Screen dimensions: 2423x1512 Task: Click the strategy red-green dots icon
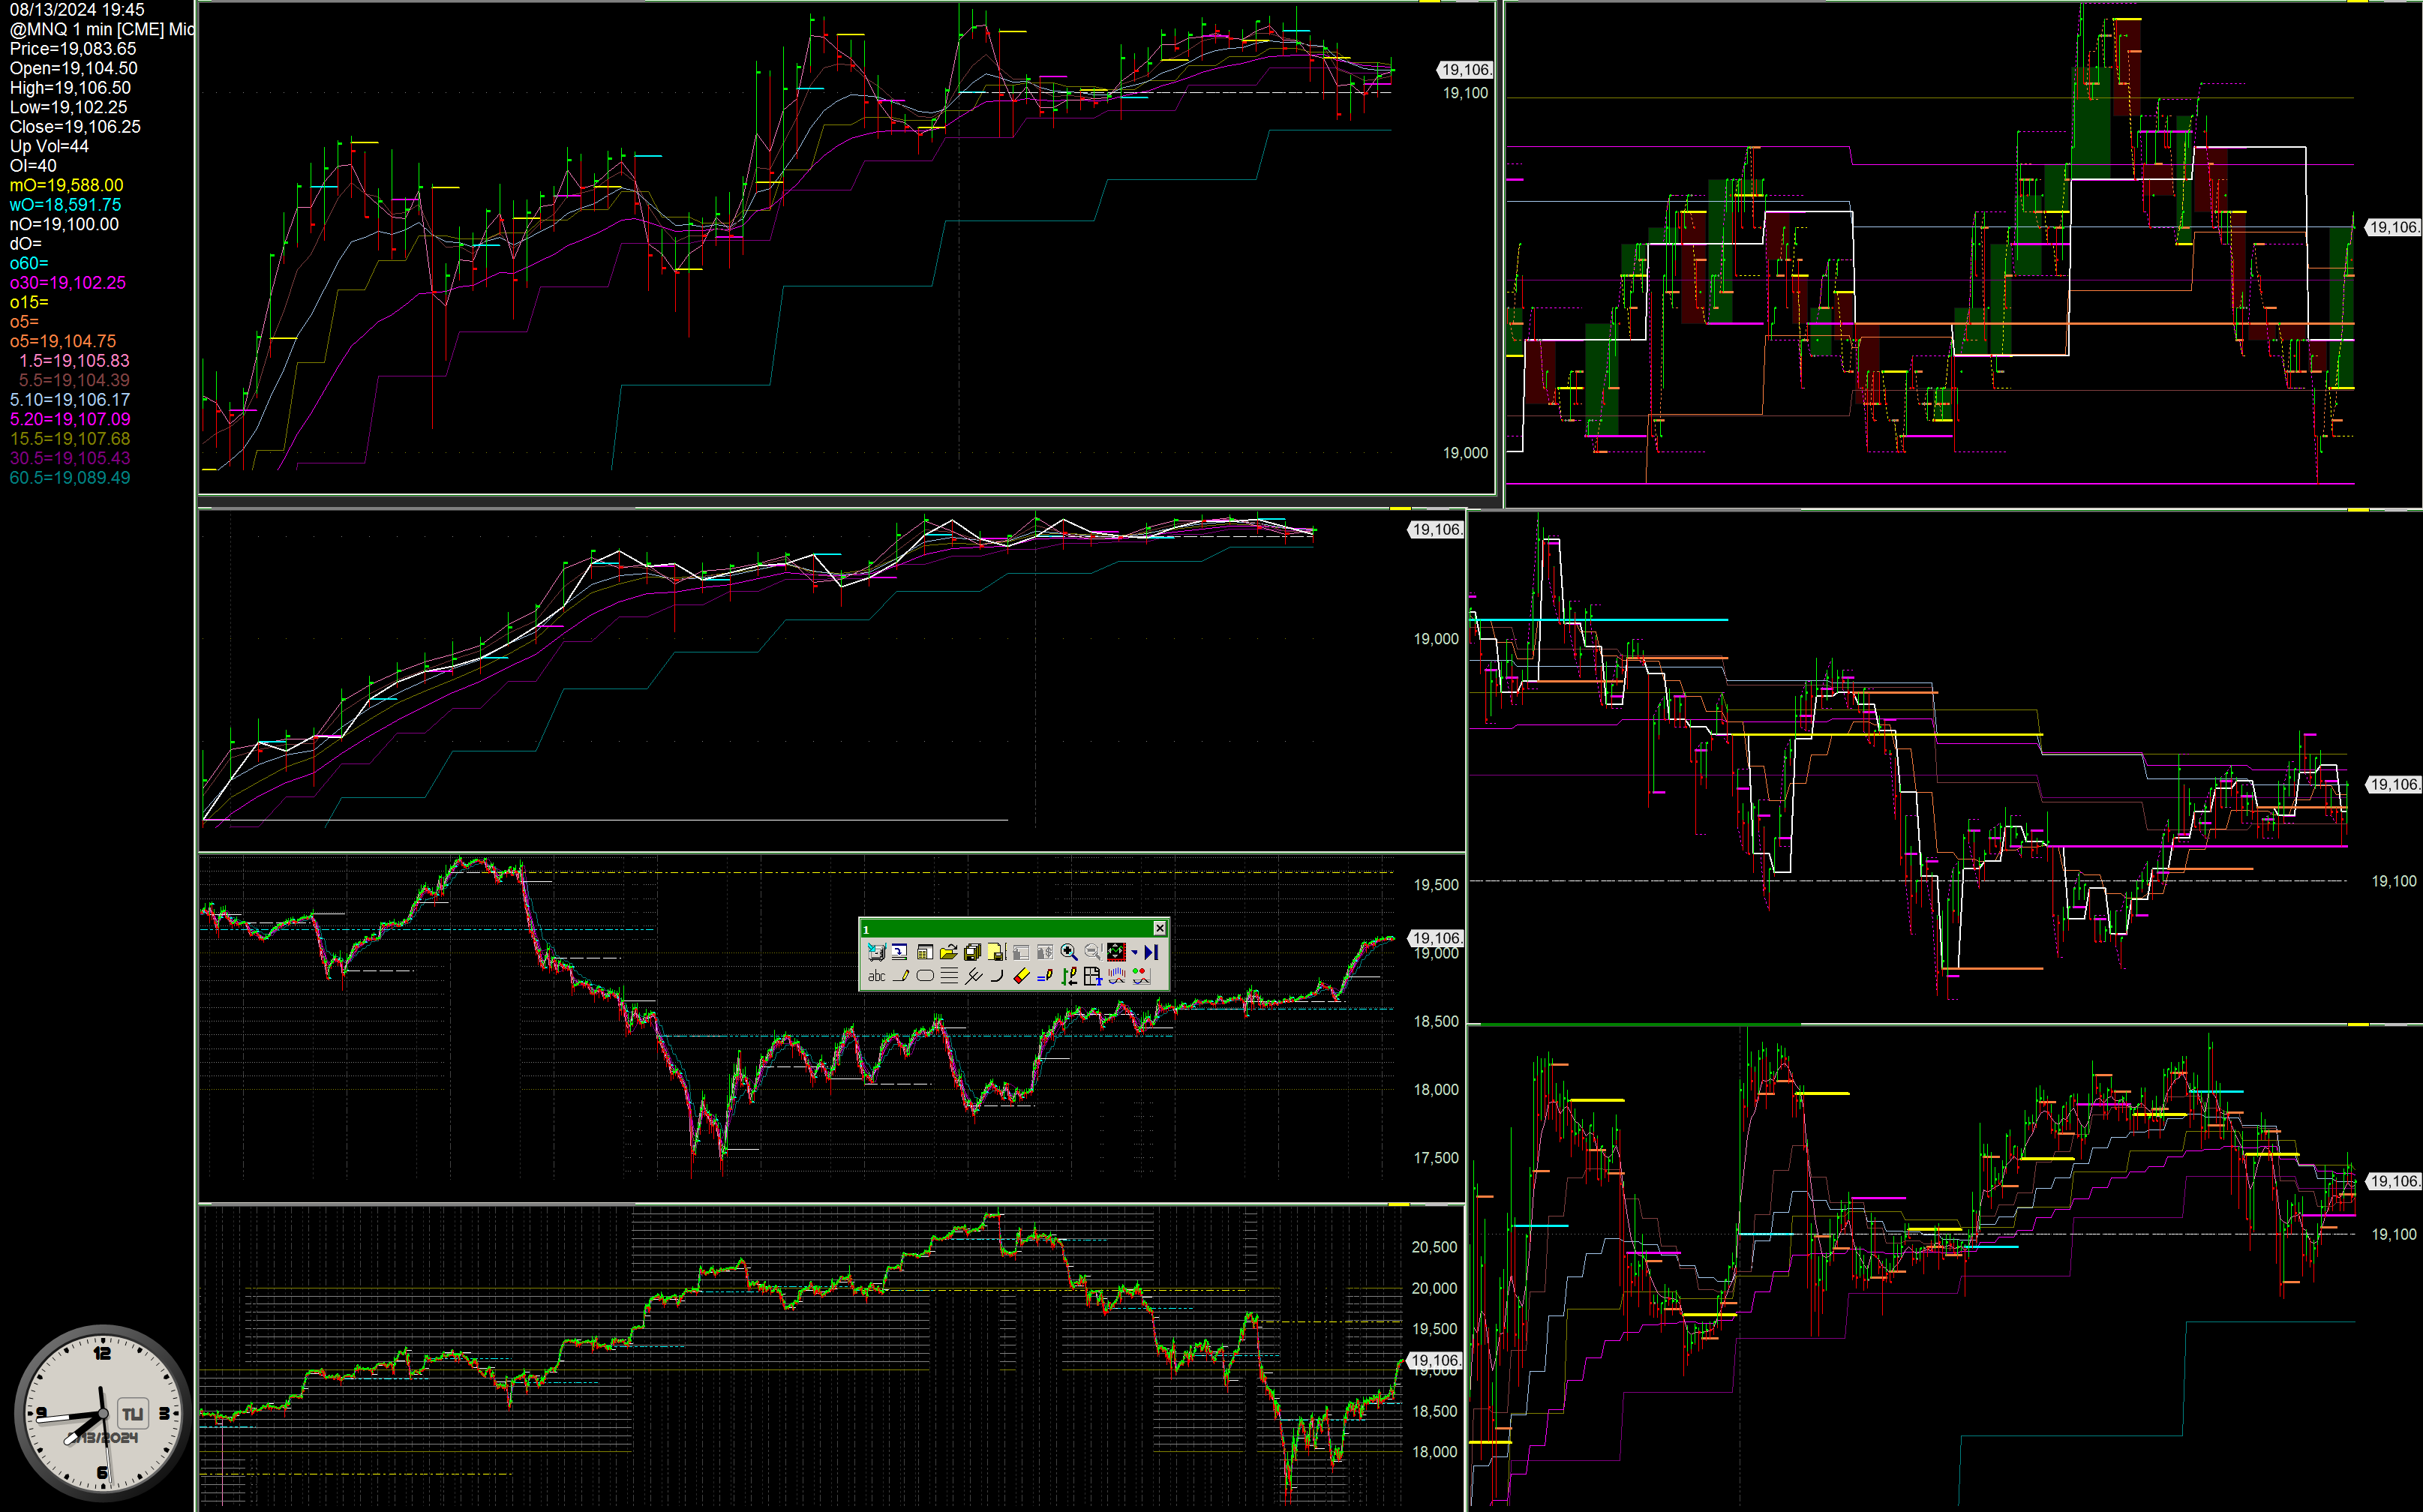1141,976
